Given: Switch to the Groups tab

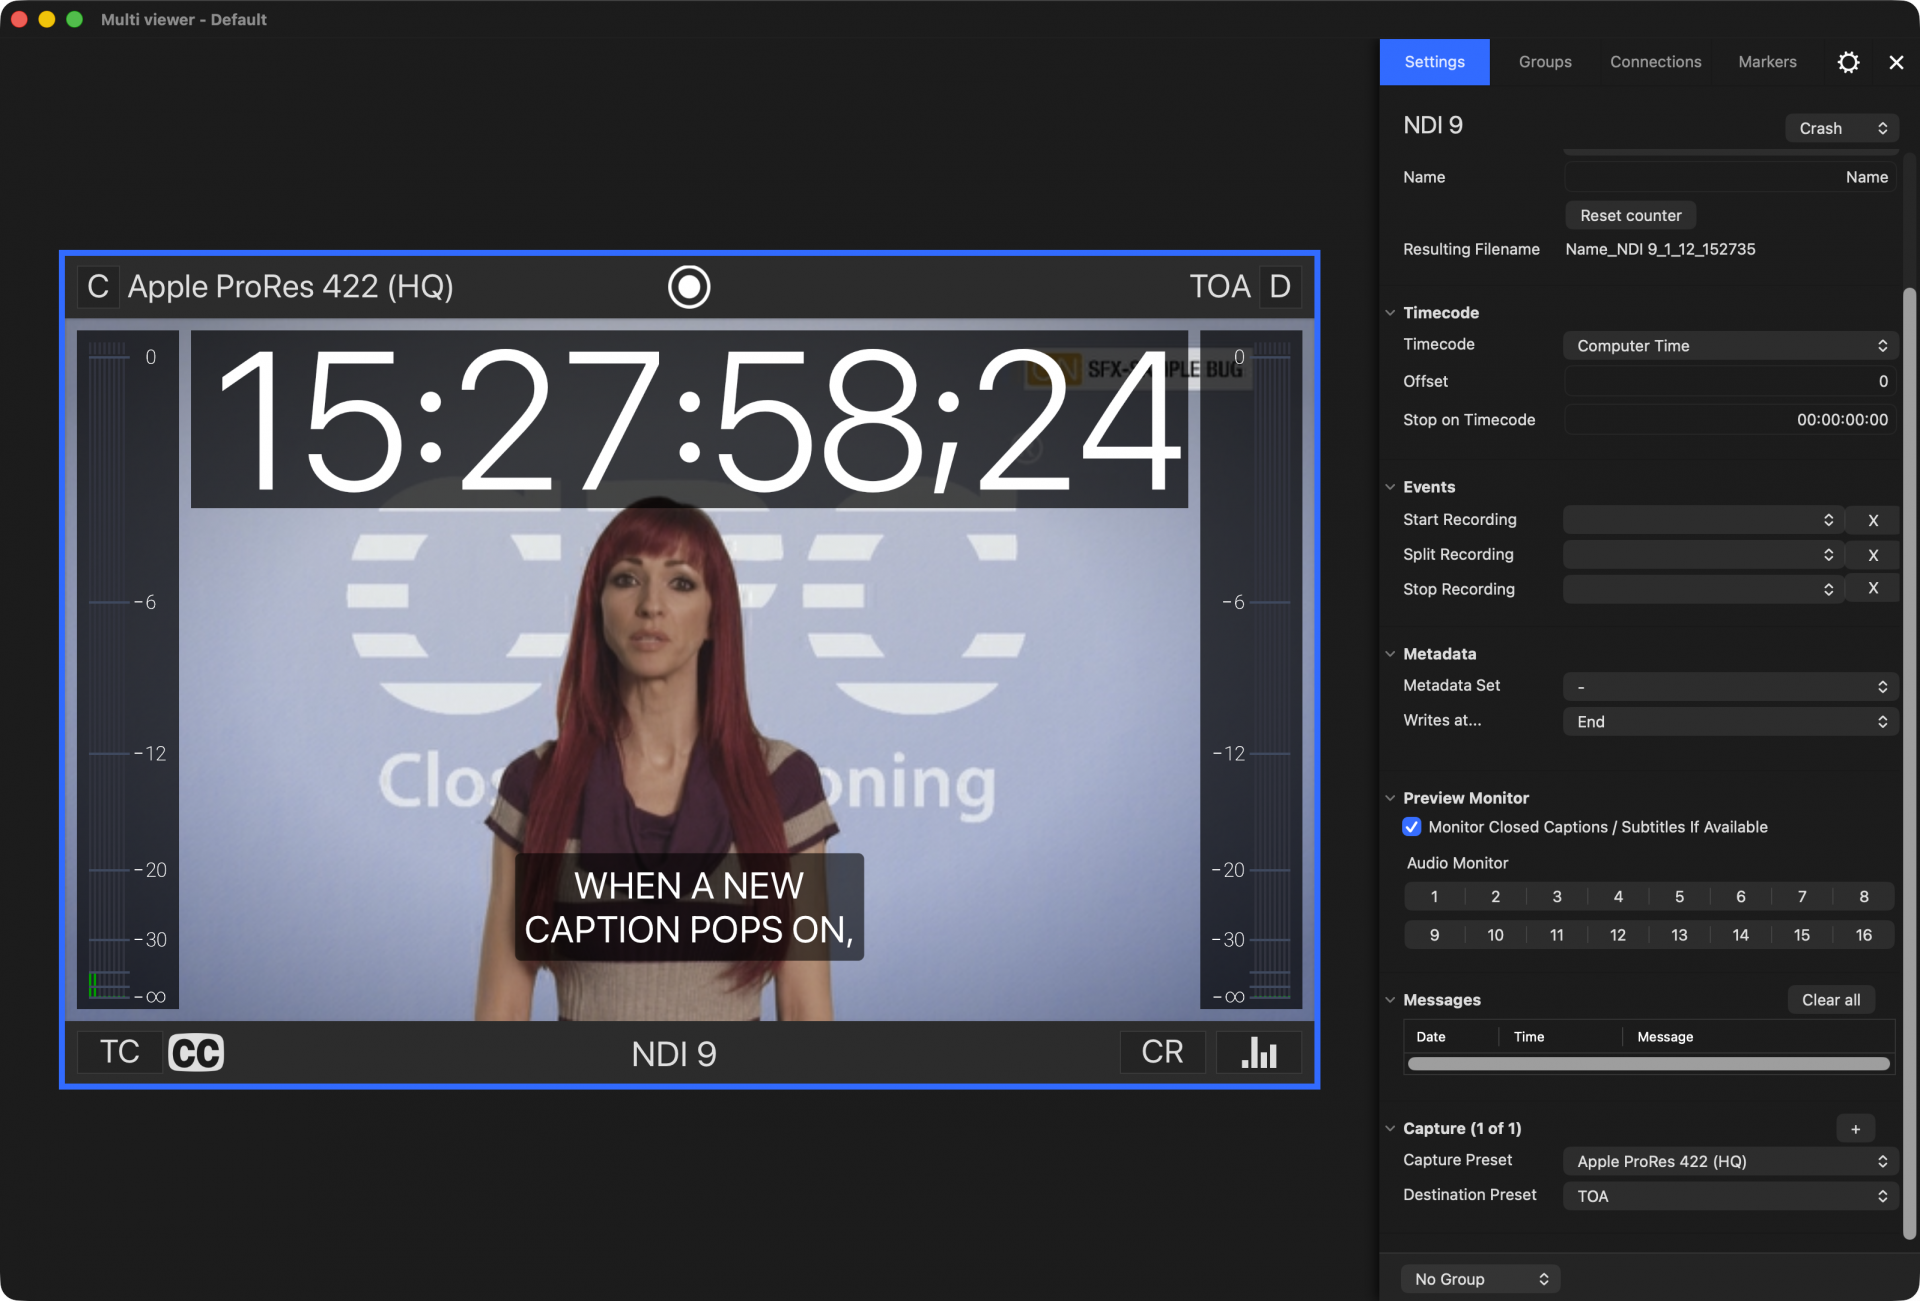Looking at the screenshot, I should 1545,62.
